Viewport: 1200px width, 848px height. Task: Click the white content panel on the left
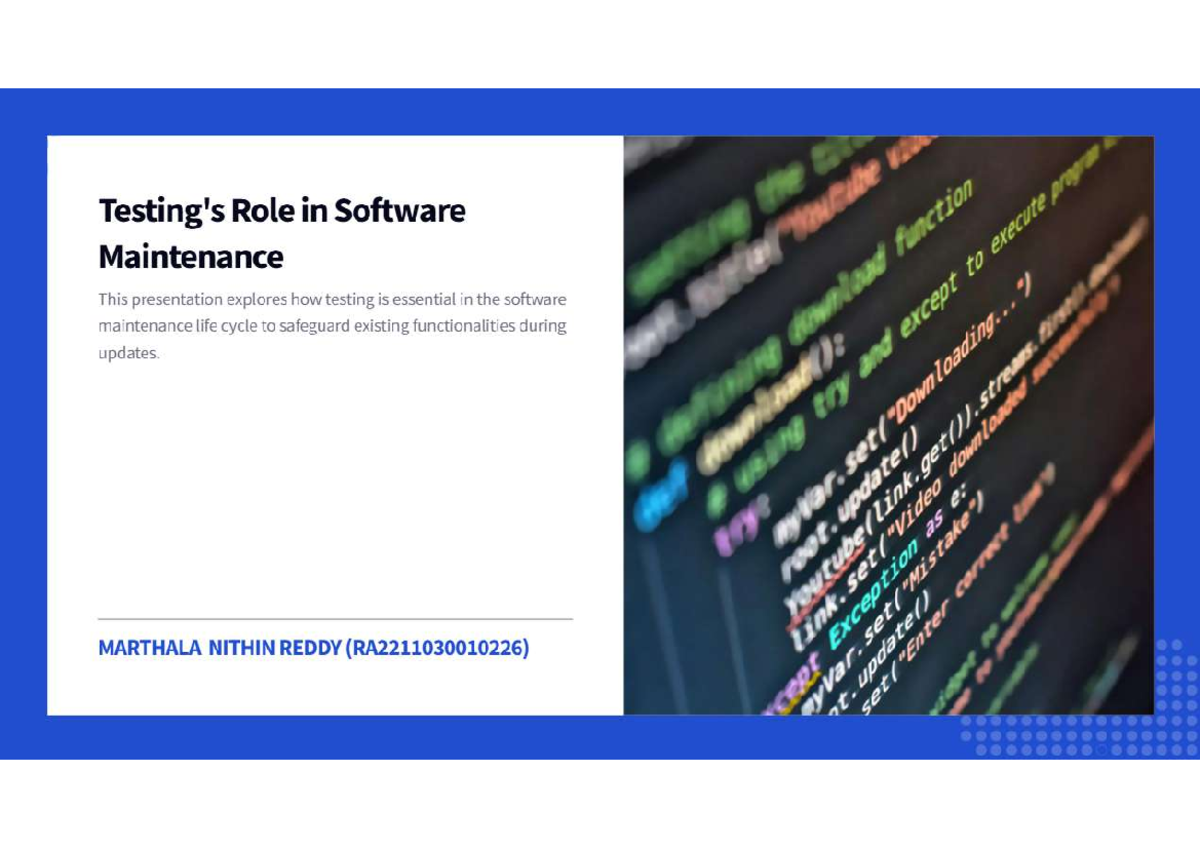335,480
